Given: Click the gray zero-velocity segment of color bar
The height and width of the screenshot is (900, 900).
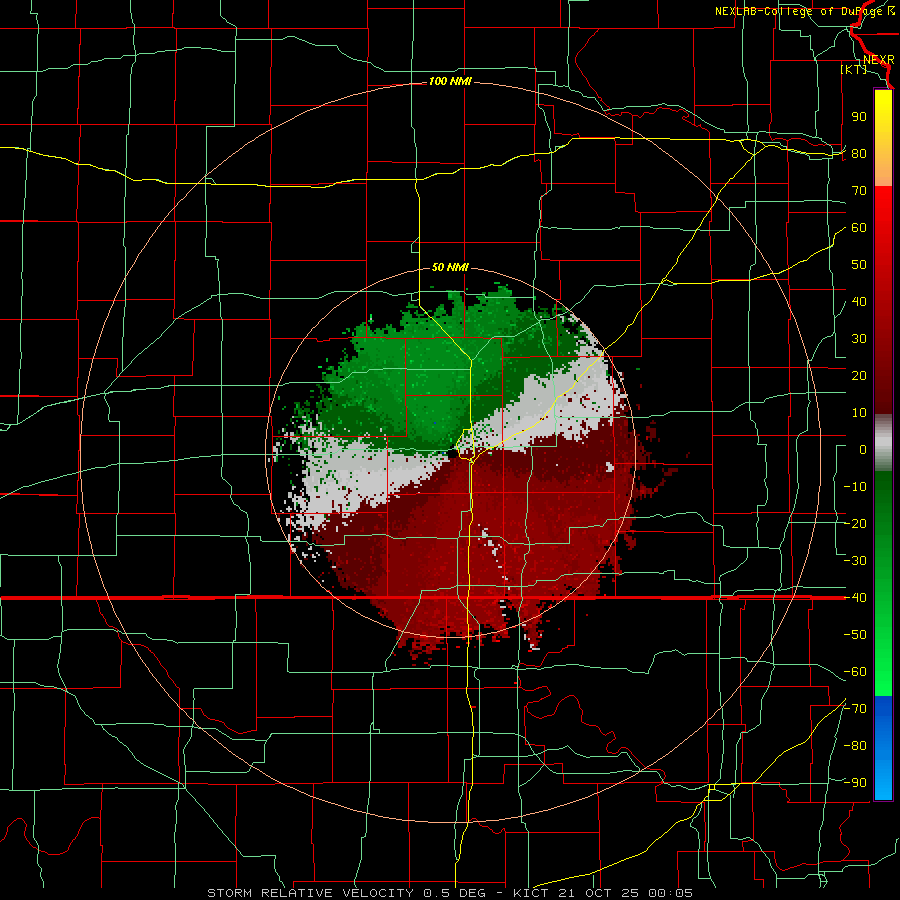Looking at the screenshot, I should (x=883, y=443).
